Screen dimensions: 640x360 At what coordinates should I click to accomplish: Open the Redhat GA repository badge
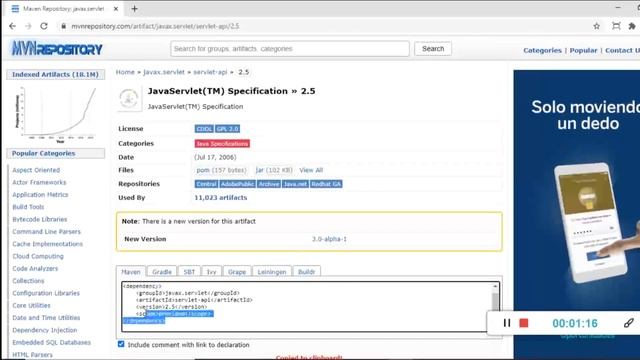[326, 184]
